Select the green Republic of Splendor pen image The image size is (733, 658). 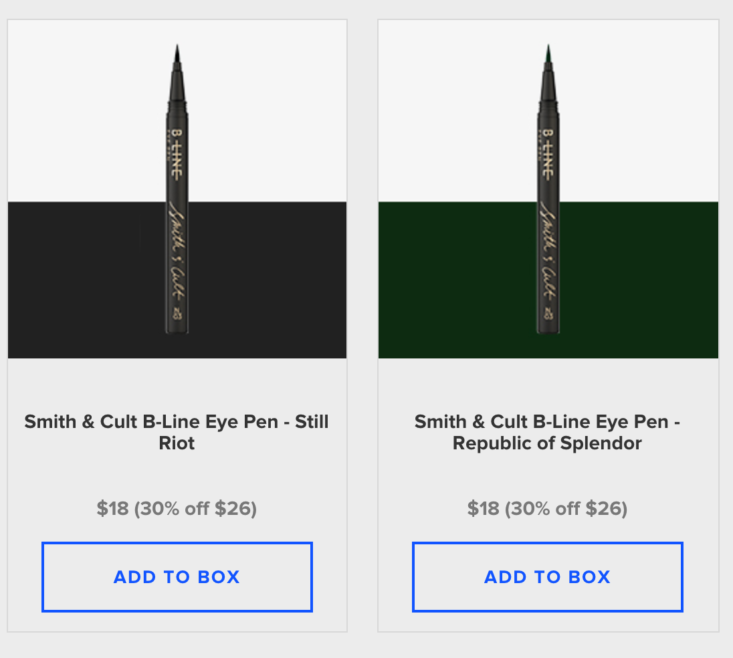[548, 189]
